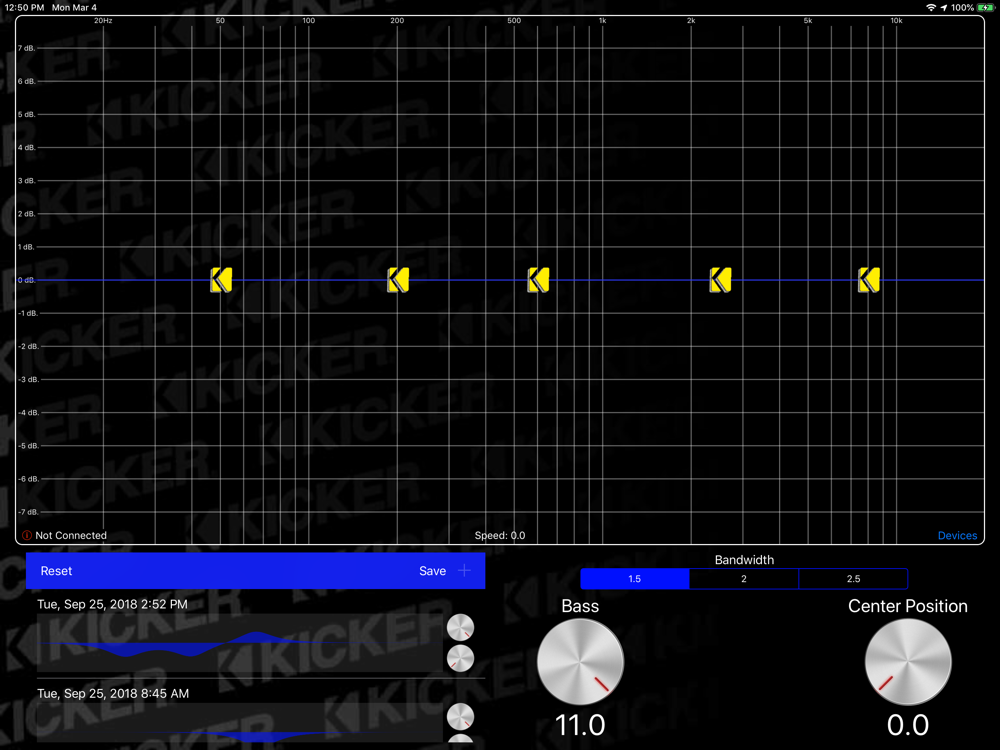Viewport: 1000px width, 750px height.
Task: Set Bandwidth to 1.5
Action: [x=635, y=579]
